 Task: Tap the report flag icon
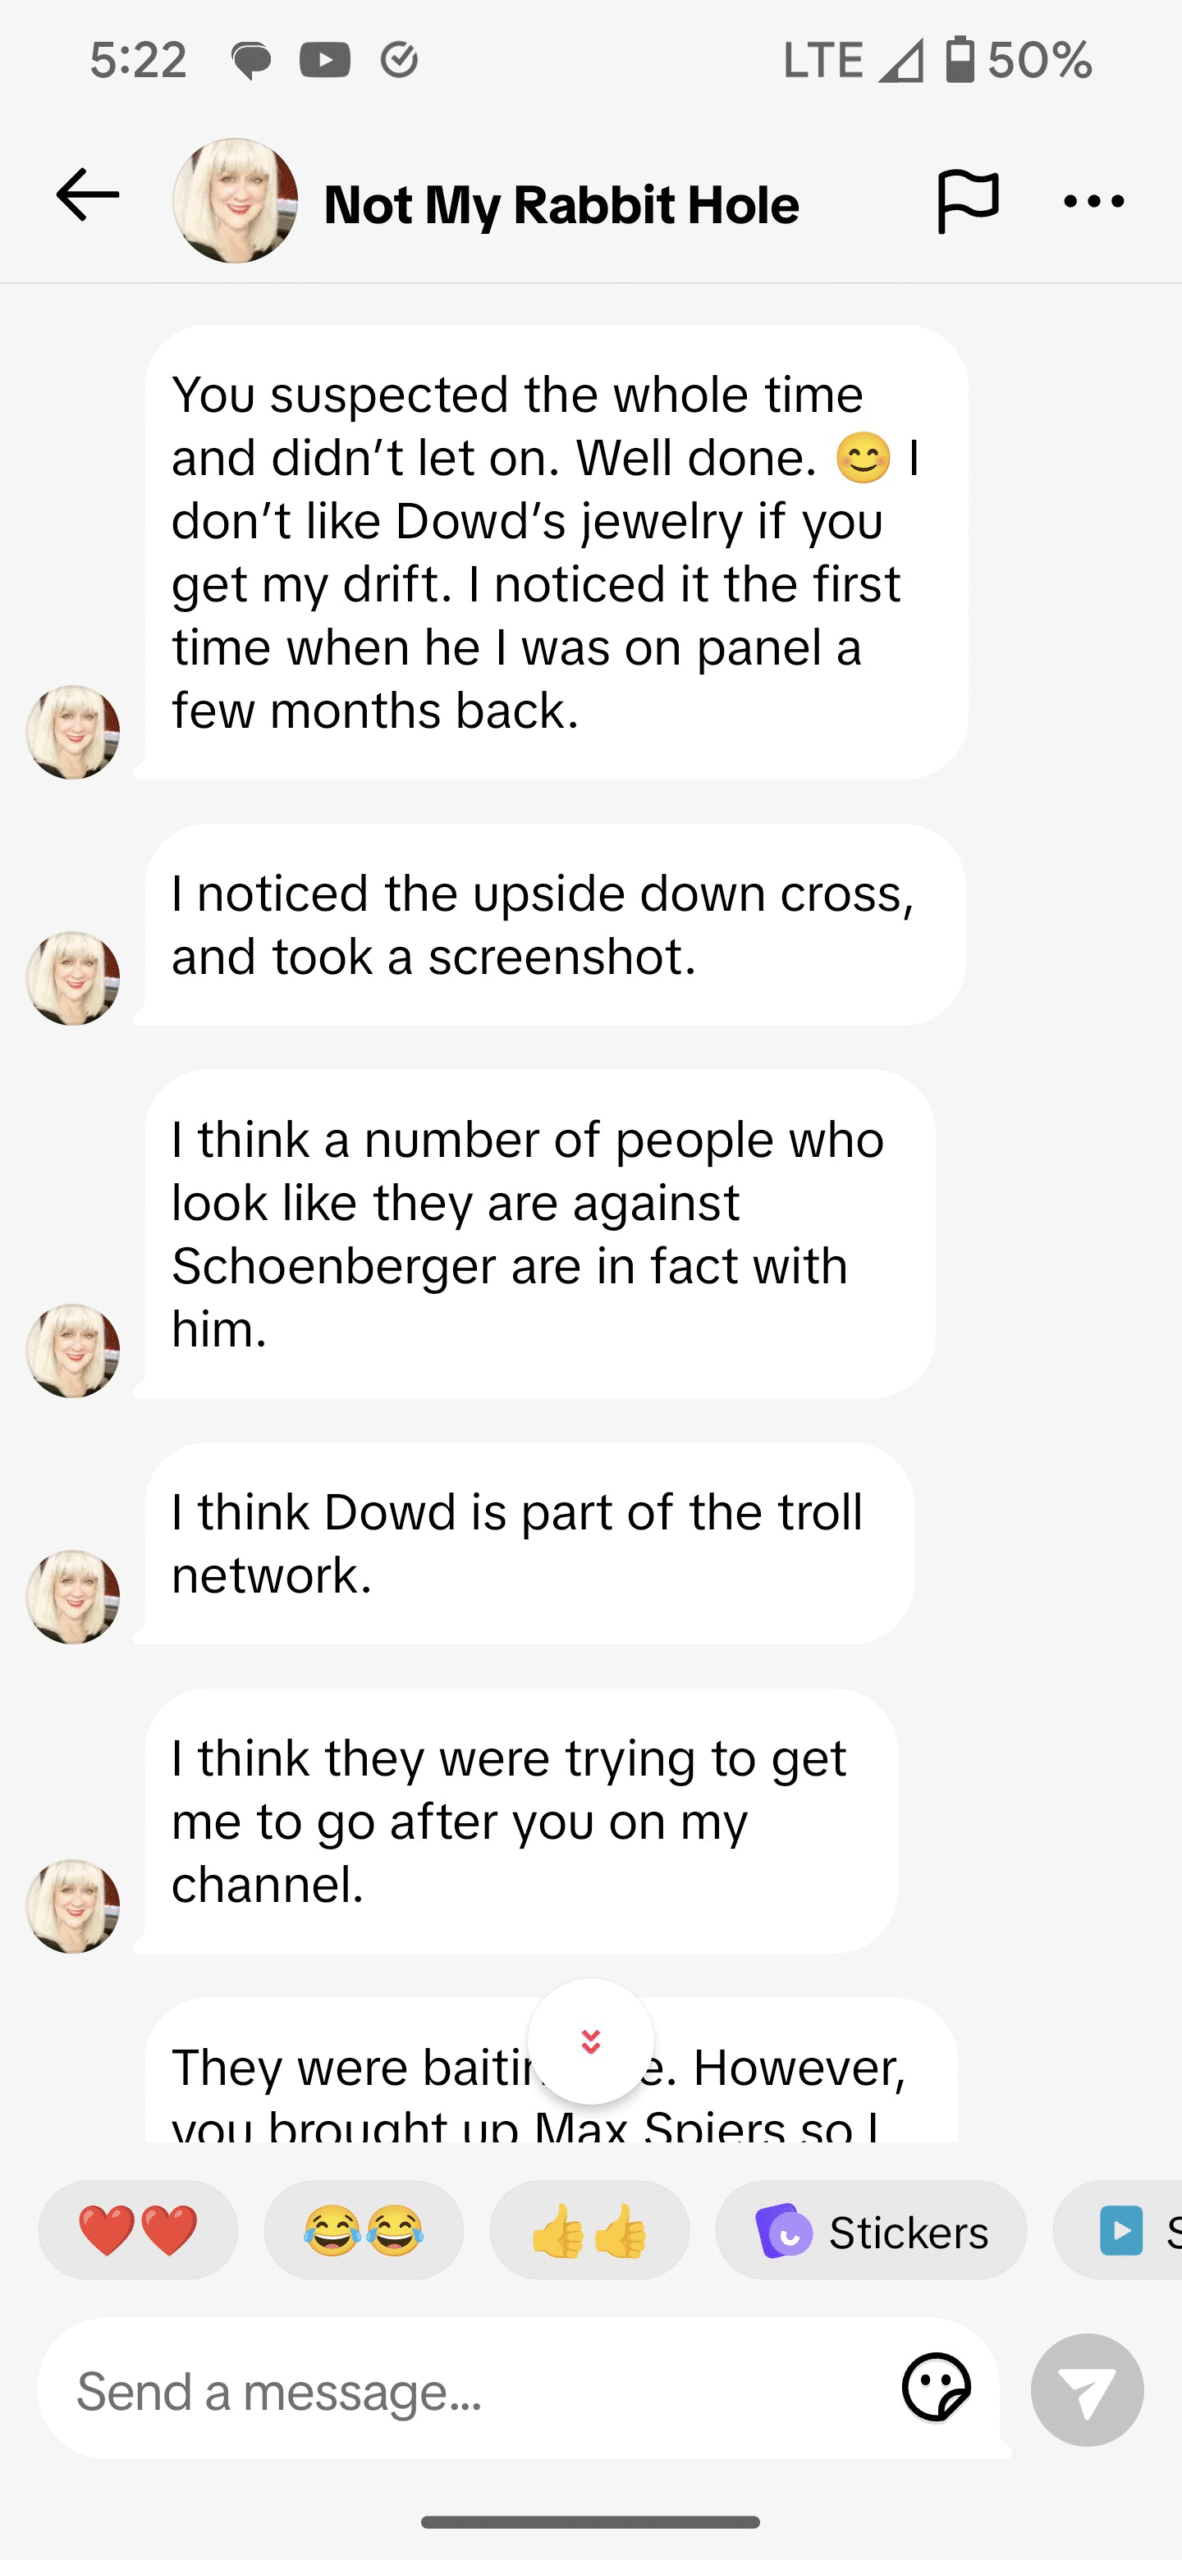[x=966, y=200]
